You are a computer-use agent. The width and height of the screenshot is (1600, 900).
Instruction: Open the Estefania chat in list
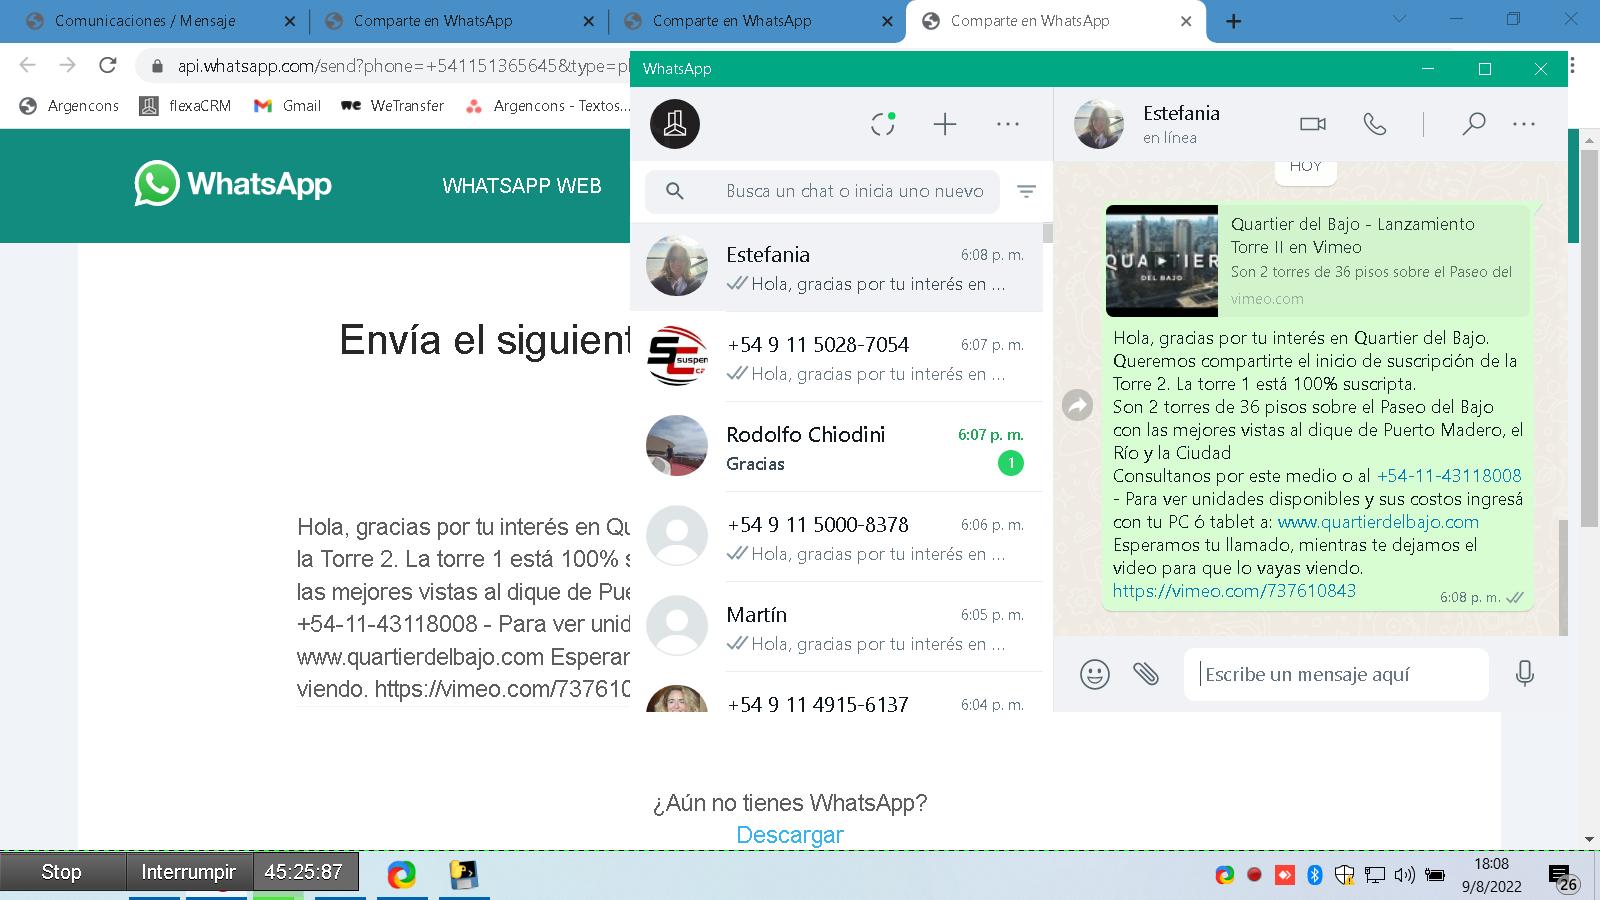point(837,267)
